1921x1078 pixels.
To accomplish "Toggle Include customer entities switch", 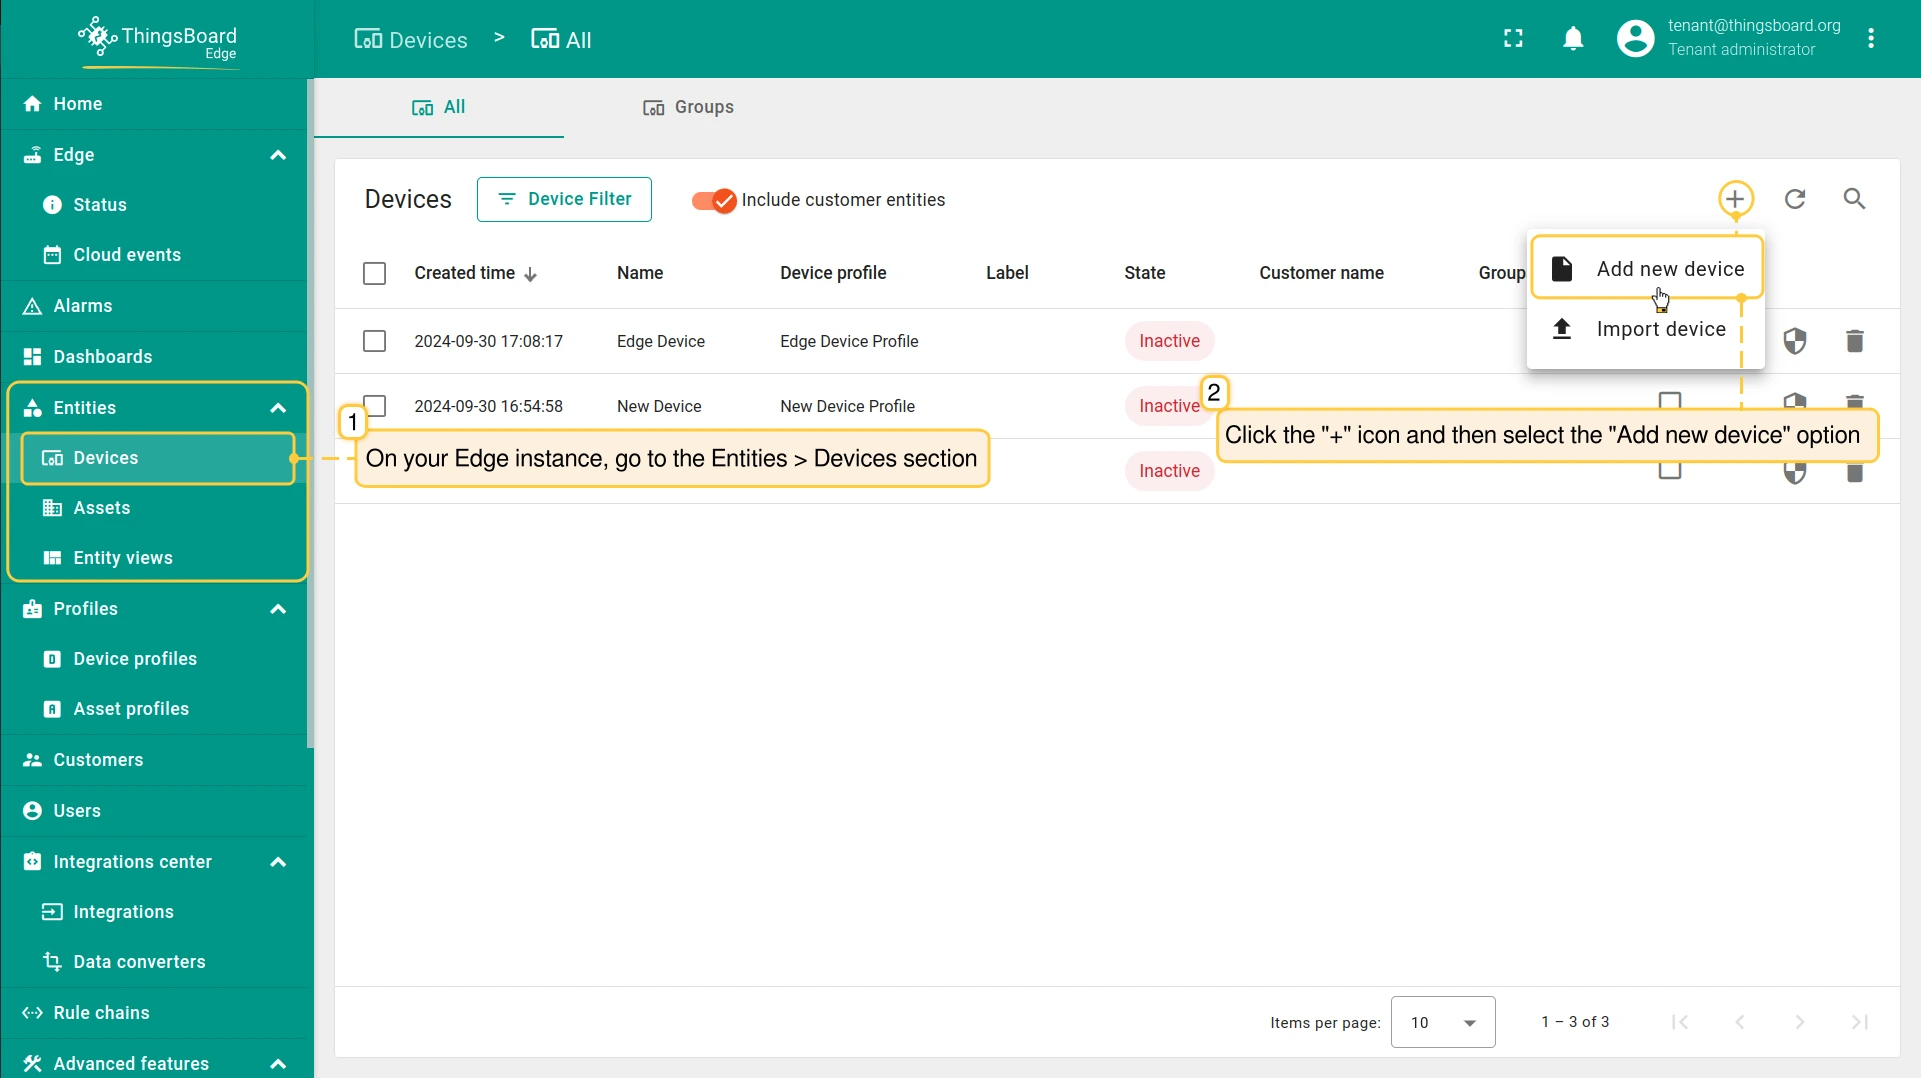I will (714, 200).
